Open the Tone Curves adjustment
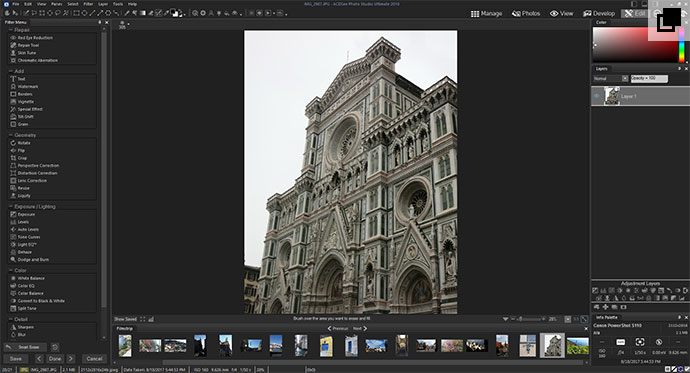The width and height of the screenshot is (690, 373). tap(26, 237)
